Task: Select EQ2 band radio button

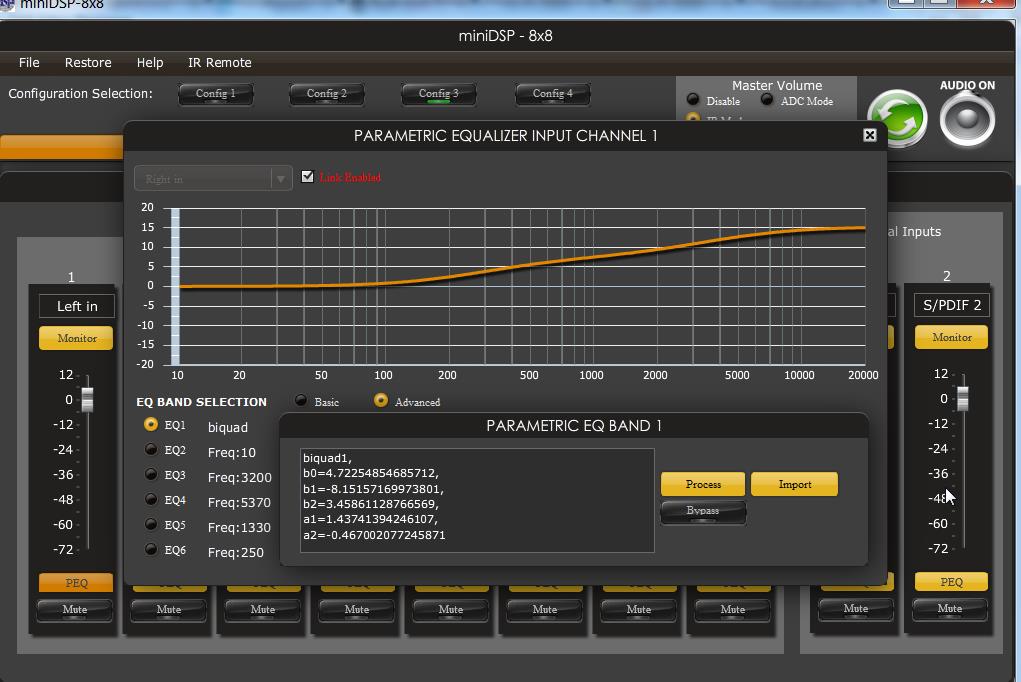Action: (150, 449)
